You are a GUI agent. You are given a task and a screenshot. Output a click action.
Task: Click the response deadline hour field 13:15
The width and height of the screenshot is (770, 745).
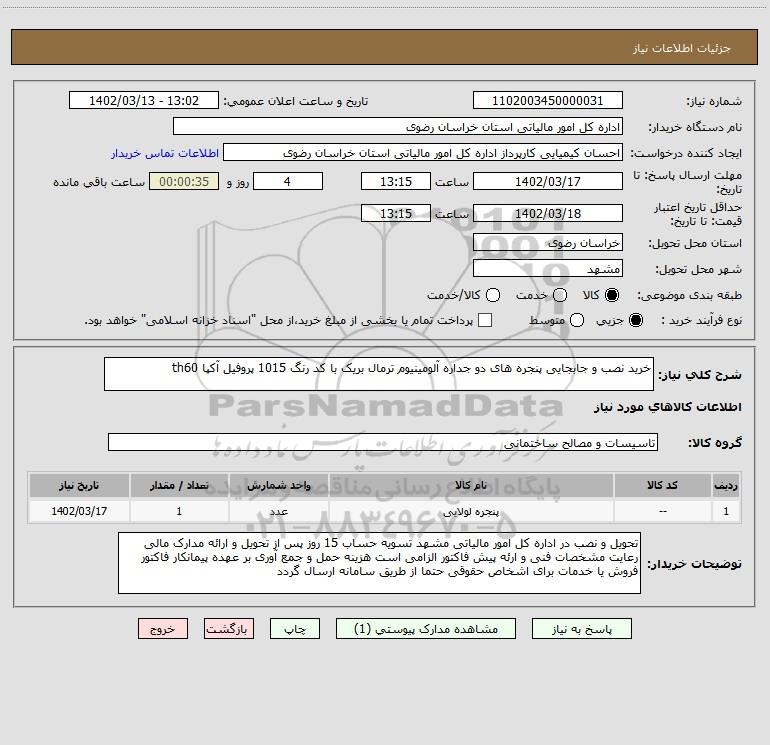pyautogui.click(x=396, y=181)
